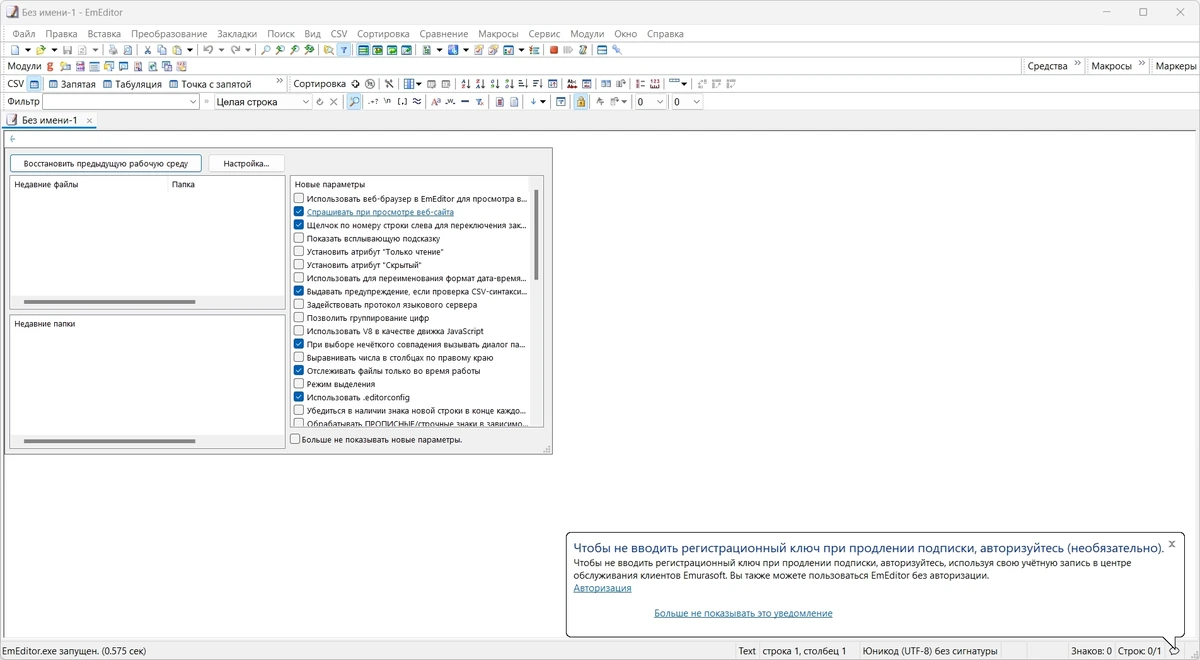Image resolution: width=1200 pixels, height=660 pixels.
Task: Enable 'Использовать веб-браузер в EmEditor' checkbox
Action: (299, 198)
